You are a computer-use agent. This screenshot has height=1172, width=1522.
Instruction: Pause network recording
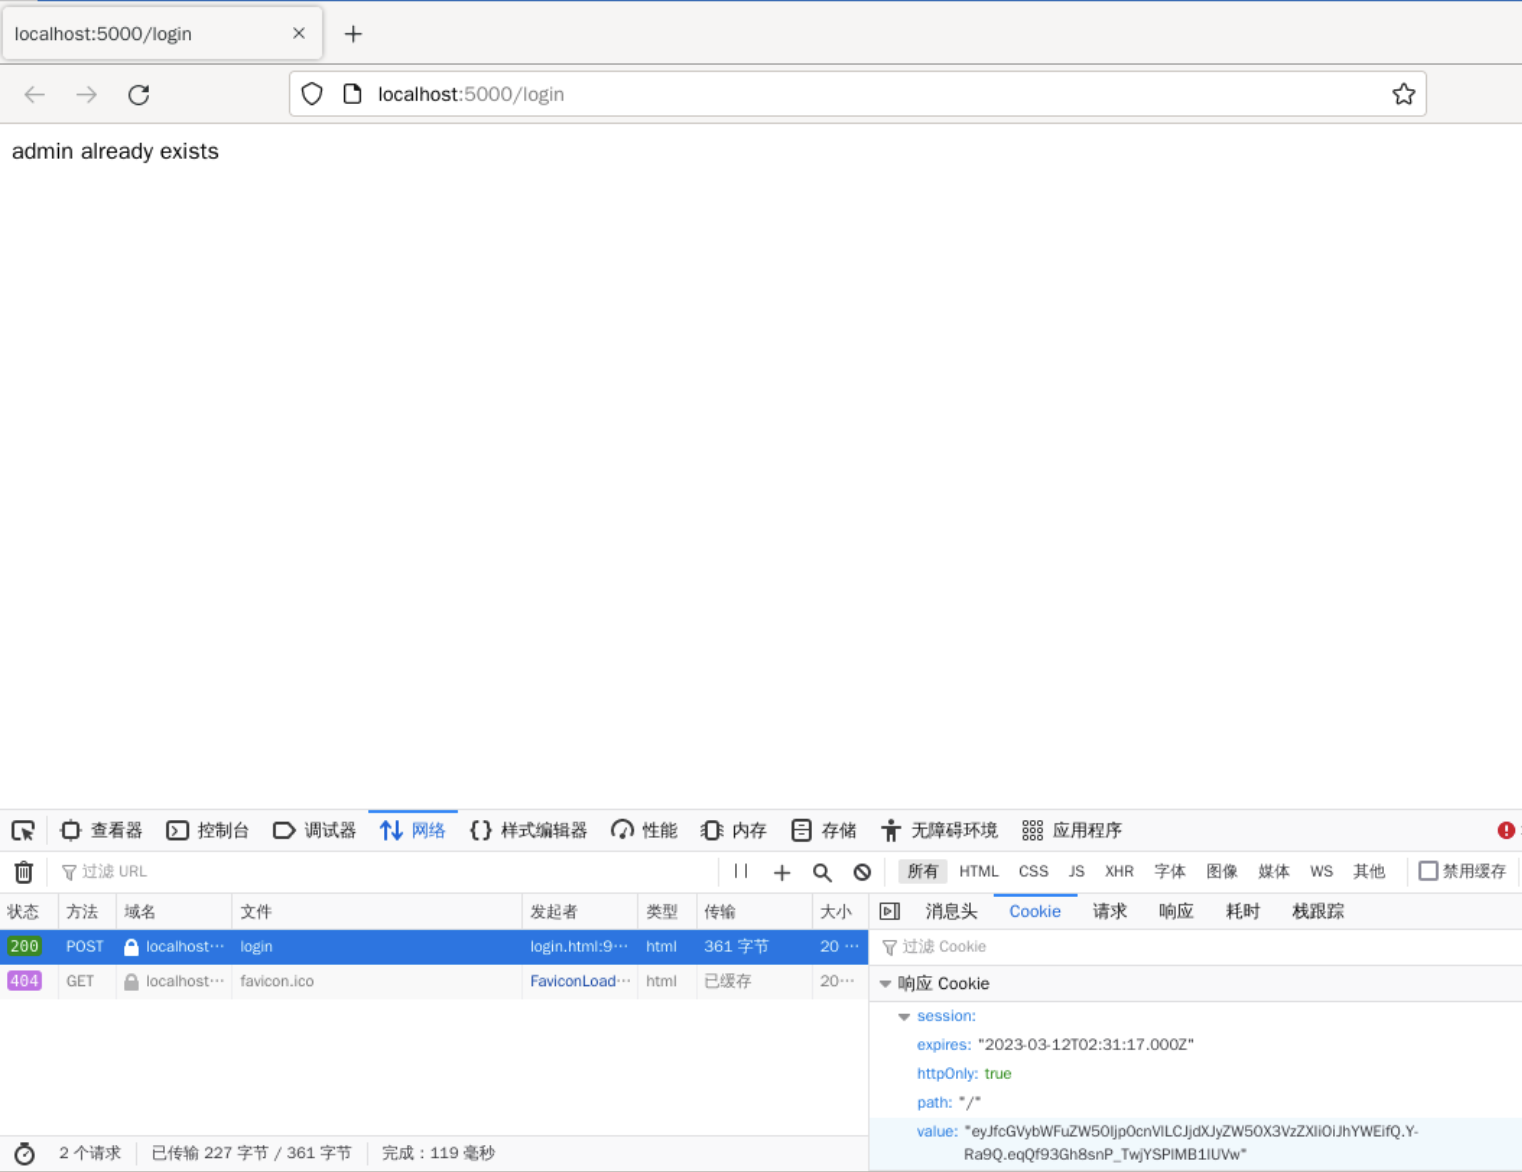(741, 872)
